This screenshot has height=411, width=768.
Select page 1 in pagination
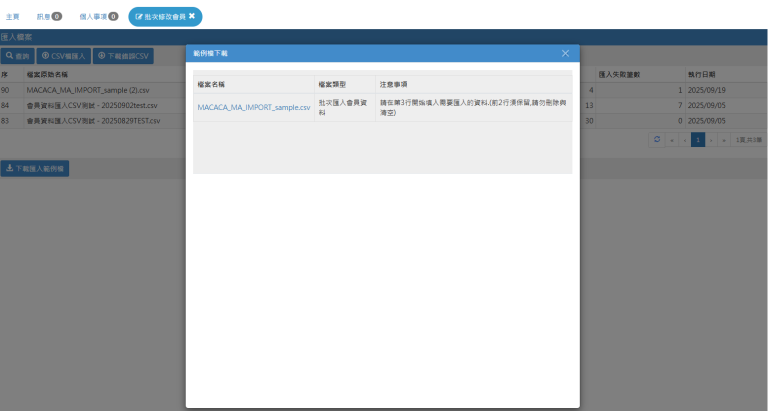coord(698,140)
